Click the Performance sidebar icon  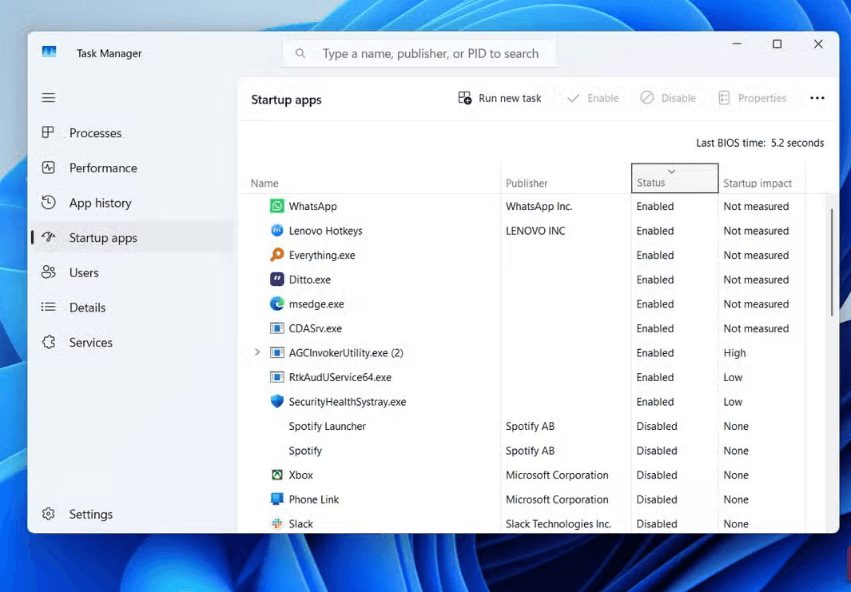pyautogui.click(x=48, y=168)
